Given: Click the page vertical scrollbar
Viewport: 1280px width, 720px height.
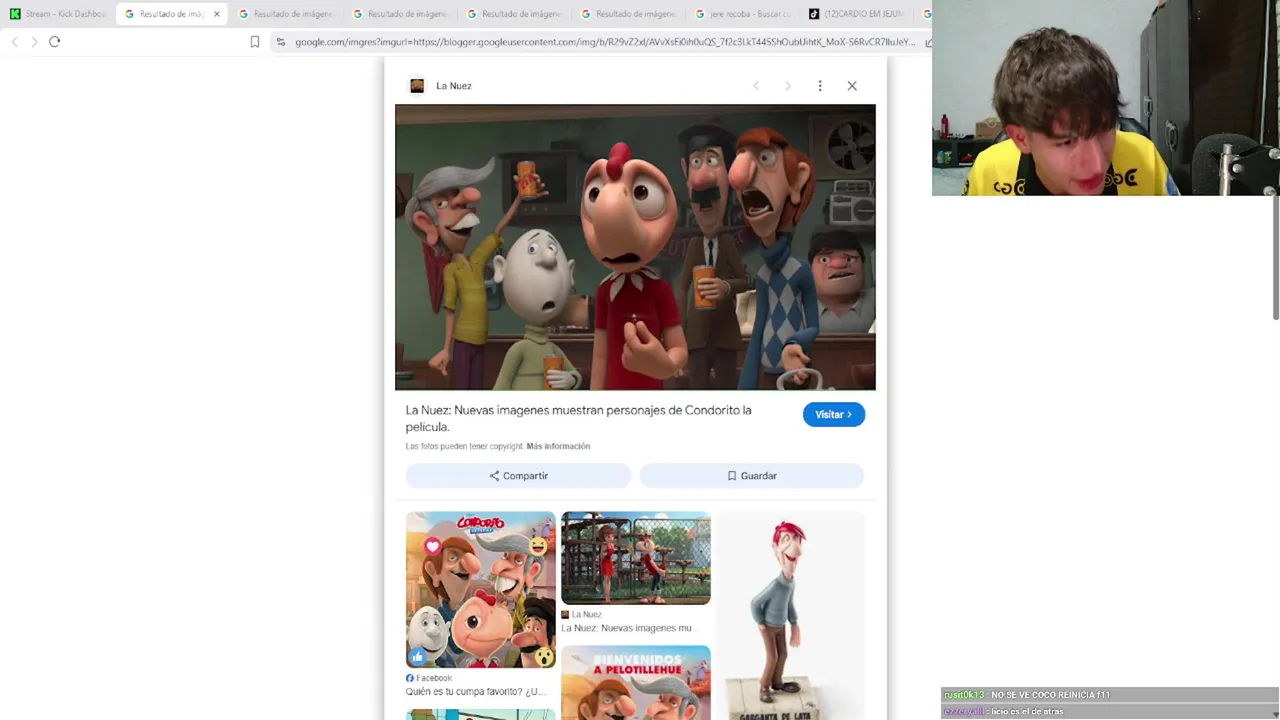Looking at the screenshot, I should [1275, 260].
